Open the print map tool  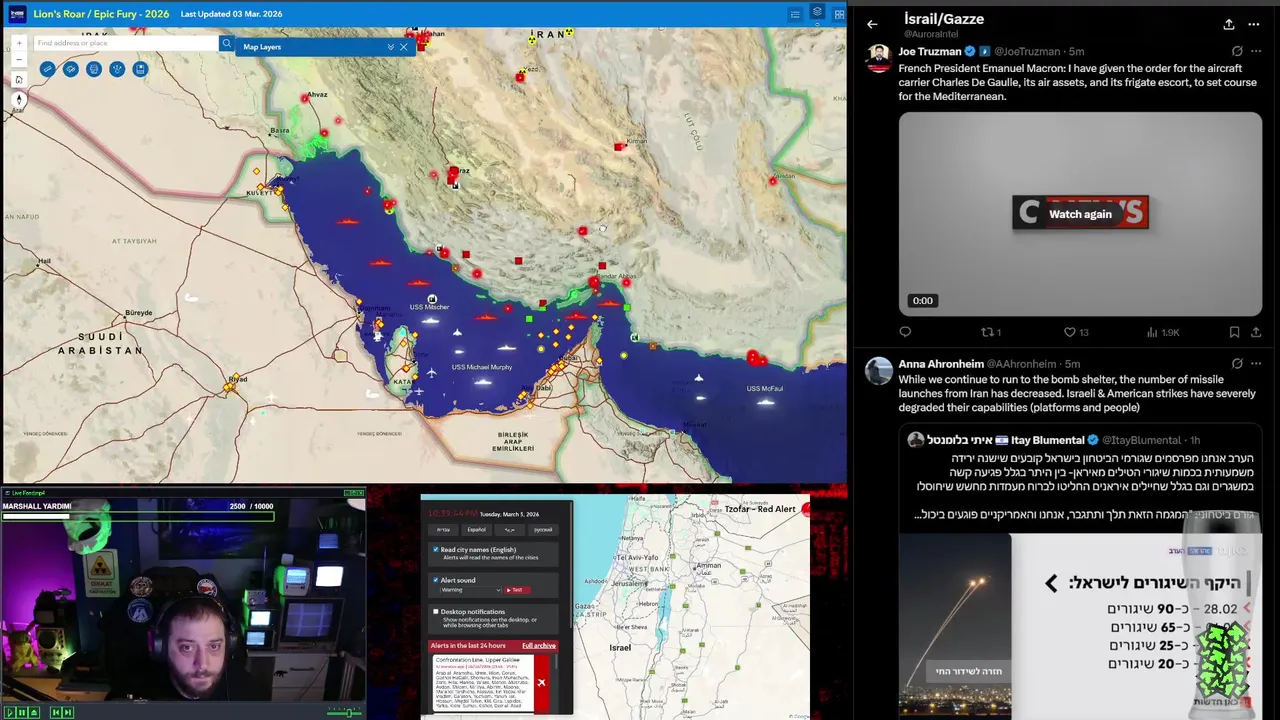tap(94, 69)
